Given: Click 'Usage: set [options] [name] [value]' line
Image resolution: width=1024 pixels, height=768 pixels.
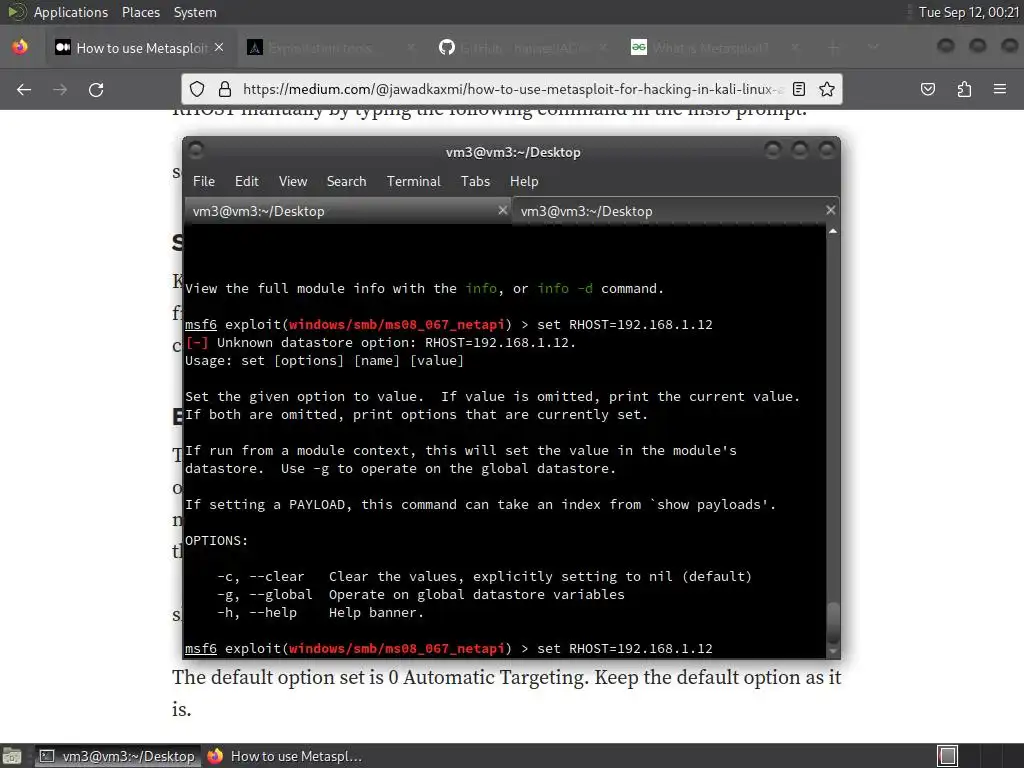Looking at the screenshot, I should tap(325, 360).
